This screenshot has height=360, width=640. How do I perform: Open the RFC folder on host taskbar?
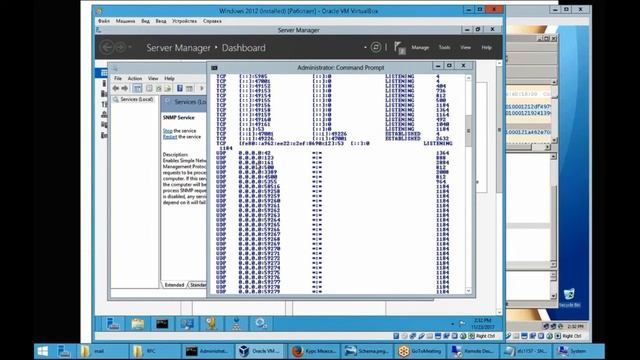(x=154, y=351)
